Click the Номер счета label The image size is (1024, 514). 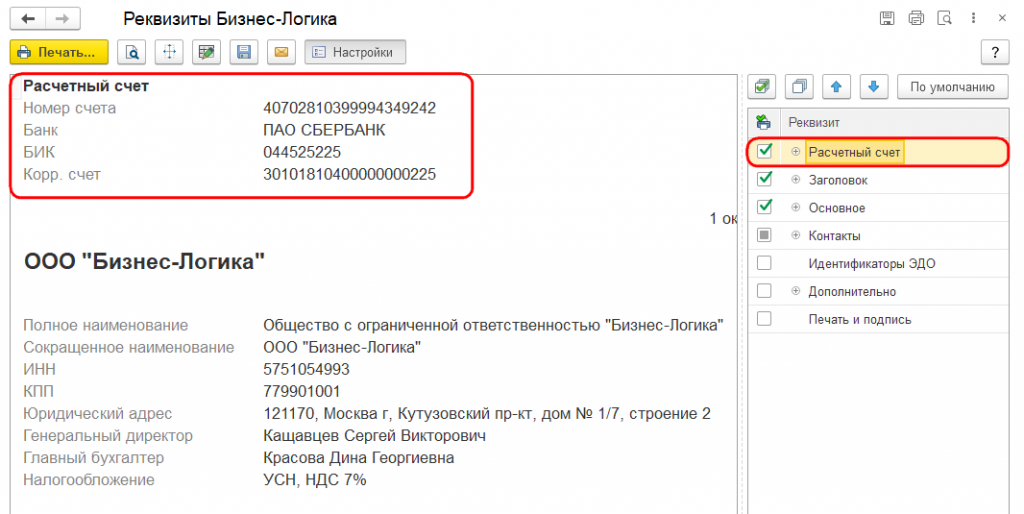[69, 108]
